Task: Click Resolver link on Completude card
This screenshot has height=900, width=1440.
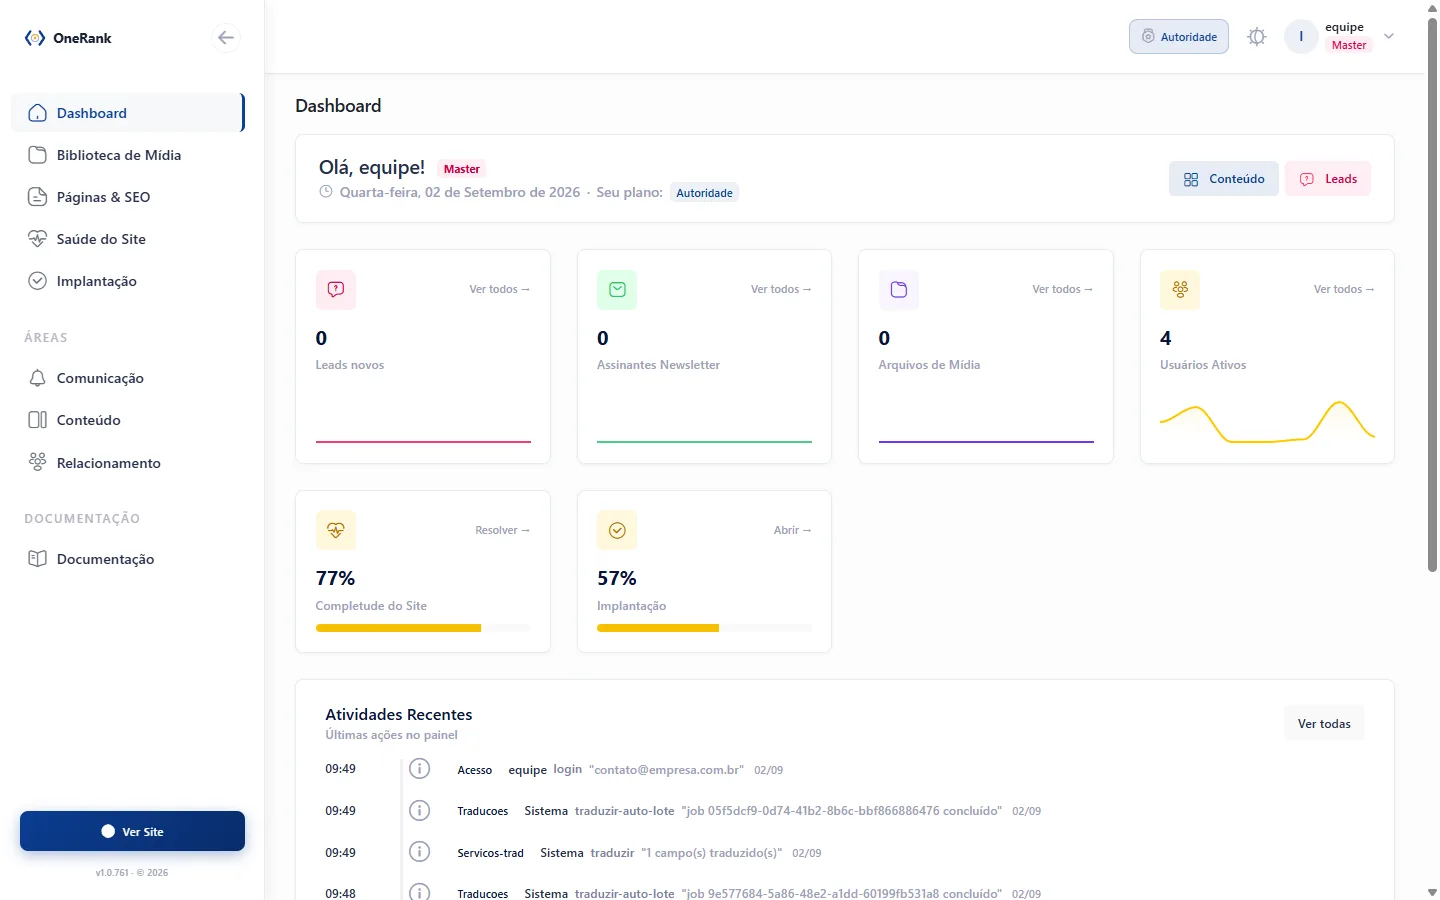Action: coord(503,530)
